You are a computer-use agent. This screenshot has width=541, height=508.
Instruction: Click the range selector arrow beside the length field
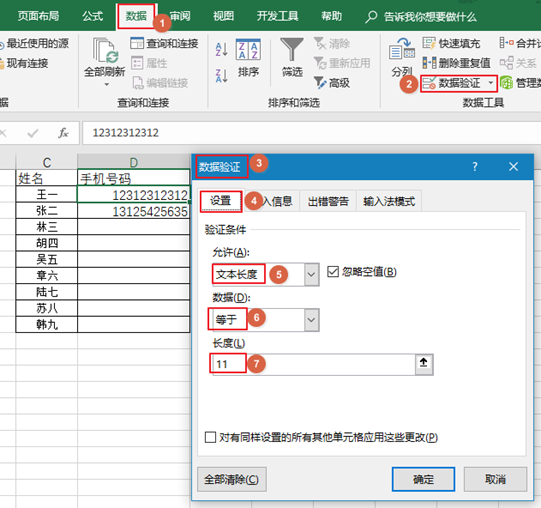[424, 364]
